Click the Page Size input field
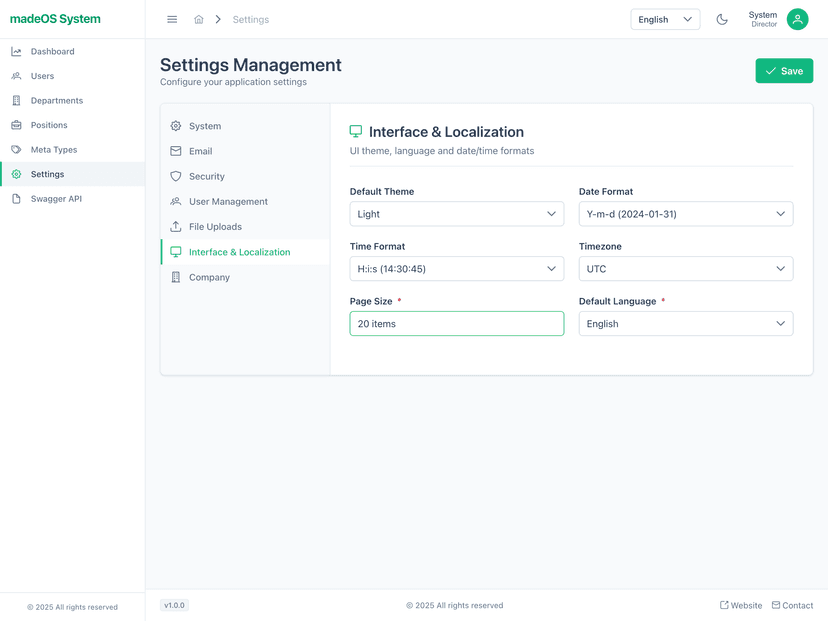828x621 pixels. pyautogui.click(x=457, y=324)
